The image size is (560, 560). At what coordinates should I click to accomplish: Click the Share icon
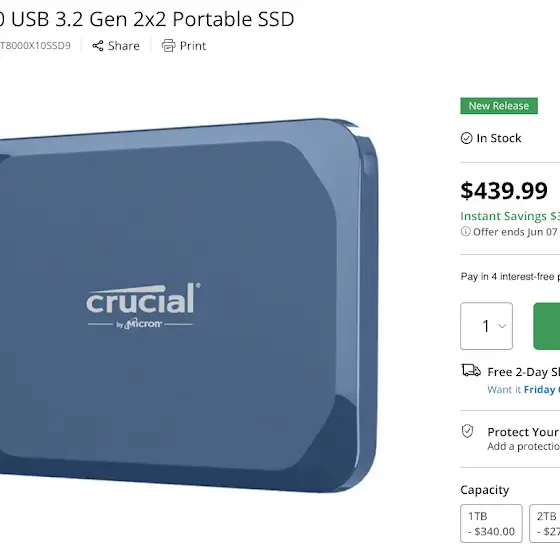[x=98, y=46]
